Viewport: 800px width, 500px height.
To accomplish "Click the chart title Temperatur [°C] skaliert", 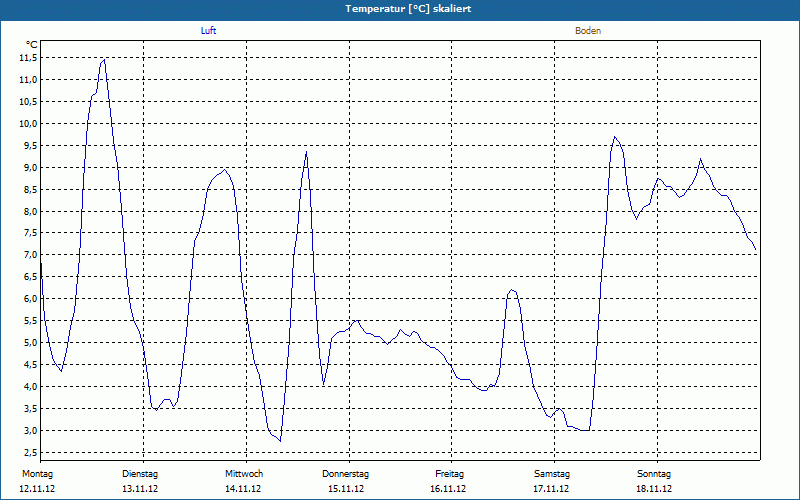I will [408, 9].
